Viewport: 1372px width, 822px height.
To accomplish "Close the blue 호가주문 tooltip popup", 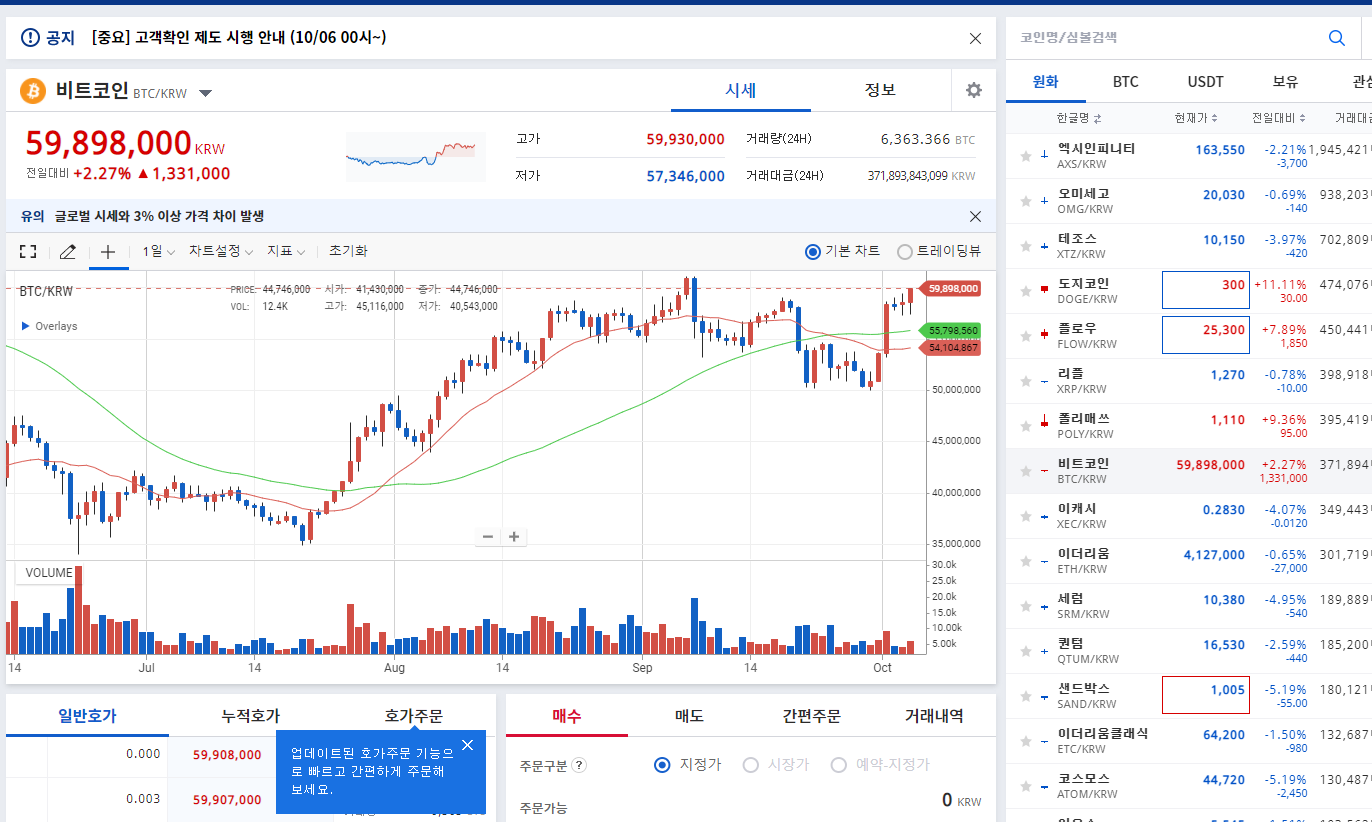I will 467,745.
